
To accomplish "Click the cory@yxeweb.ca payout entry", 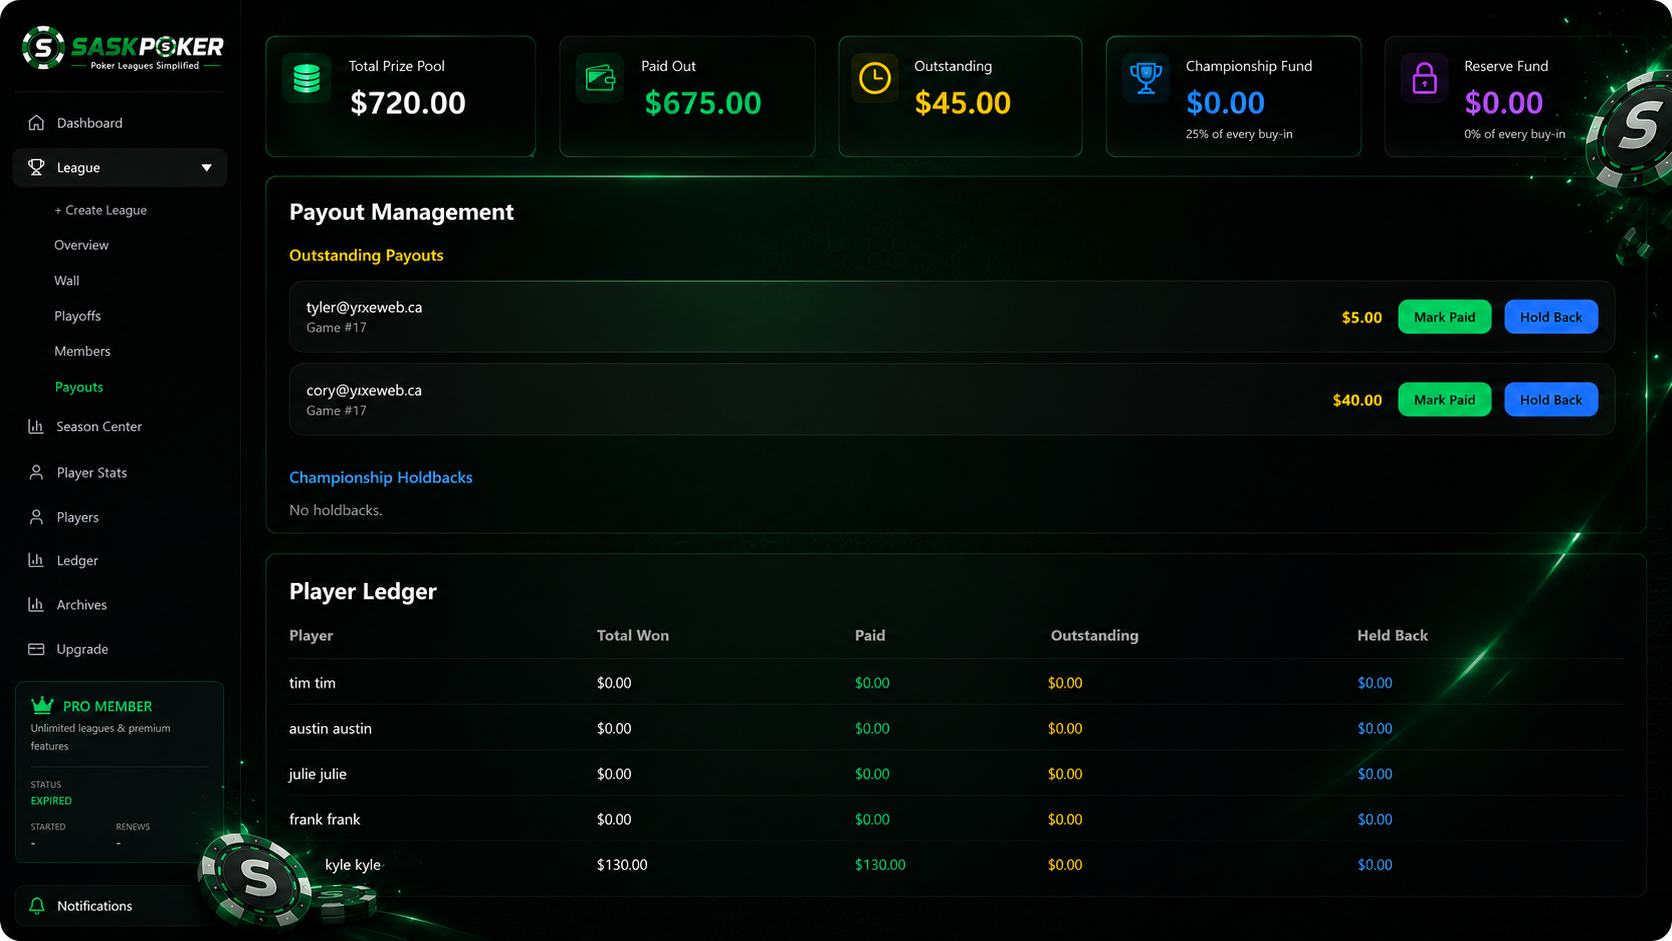I will pyautogui.click(x=952, y=399).
